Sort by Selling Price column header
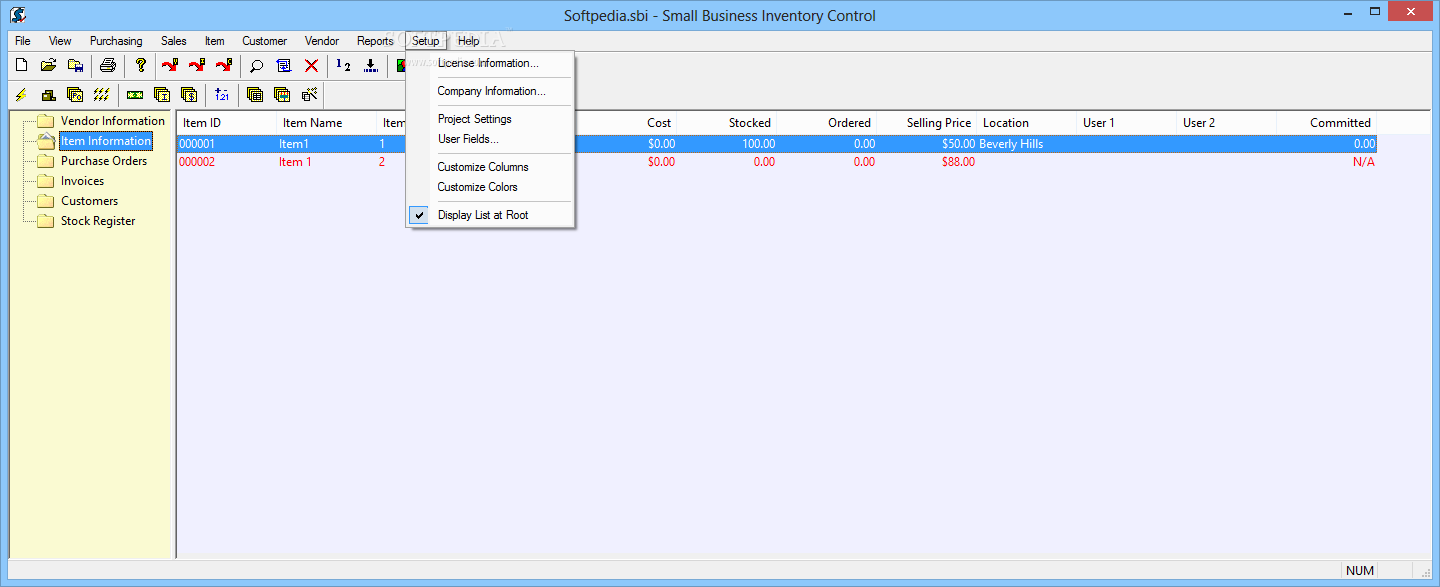The width and height of the screenshot is (1440, 587). point(927,123)
